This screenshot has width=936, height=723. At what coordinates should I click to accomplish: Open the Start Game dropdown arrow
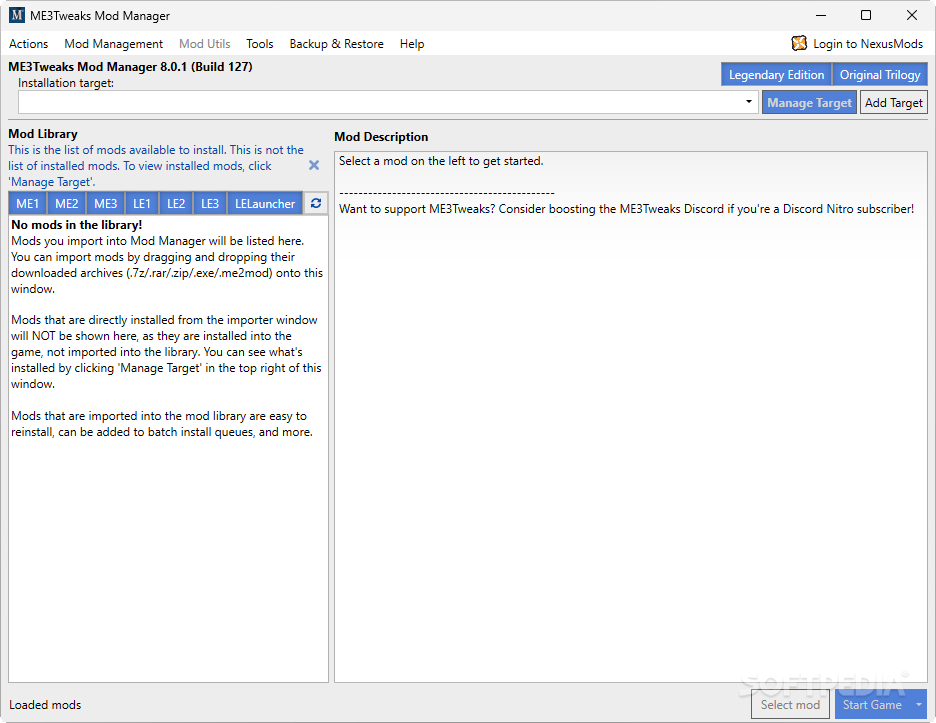pos(919,704)
